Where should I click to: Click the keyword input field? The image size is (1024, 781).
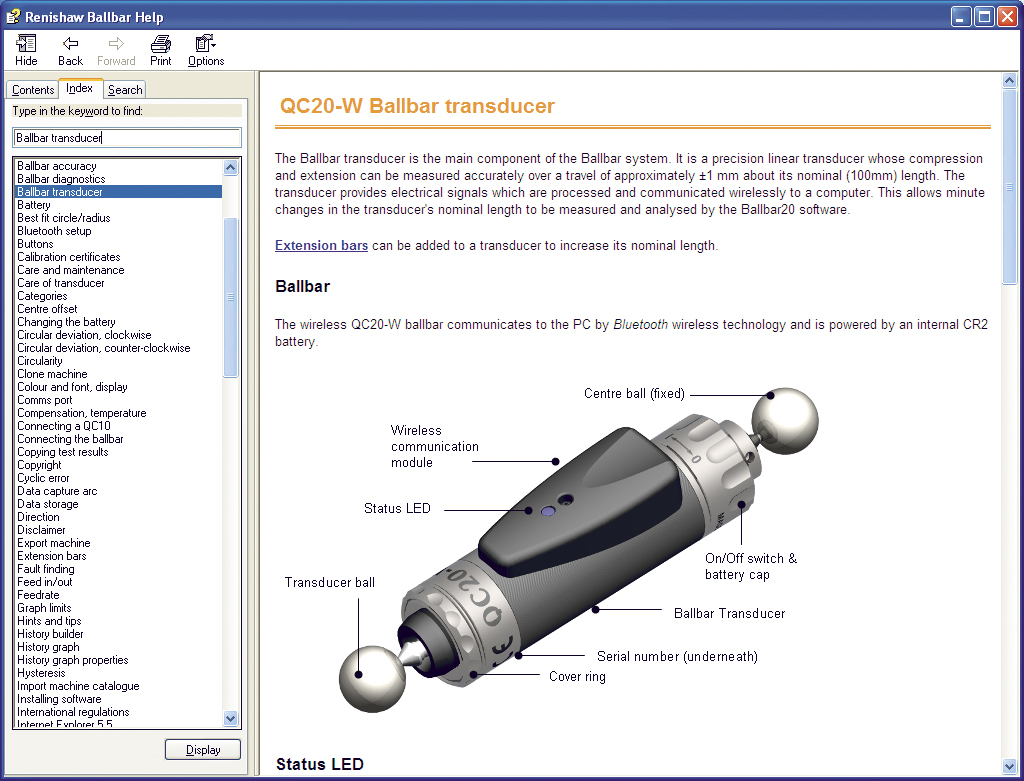pyautogui.click(x=127, y=138)
